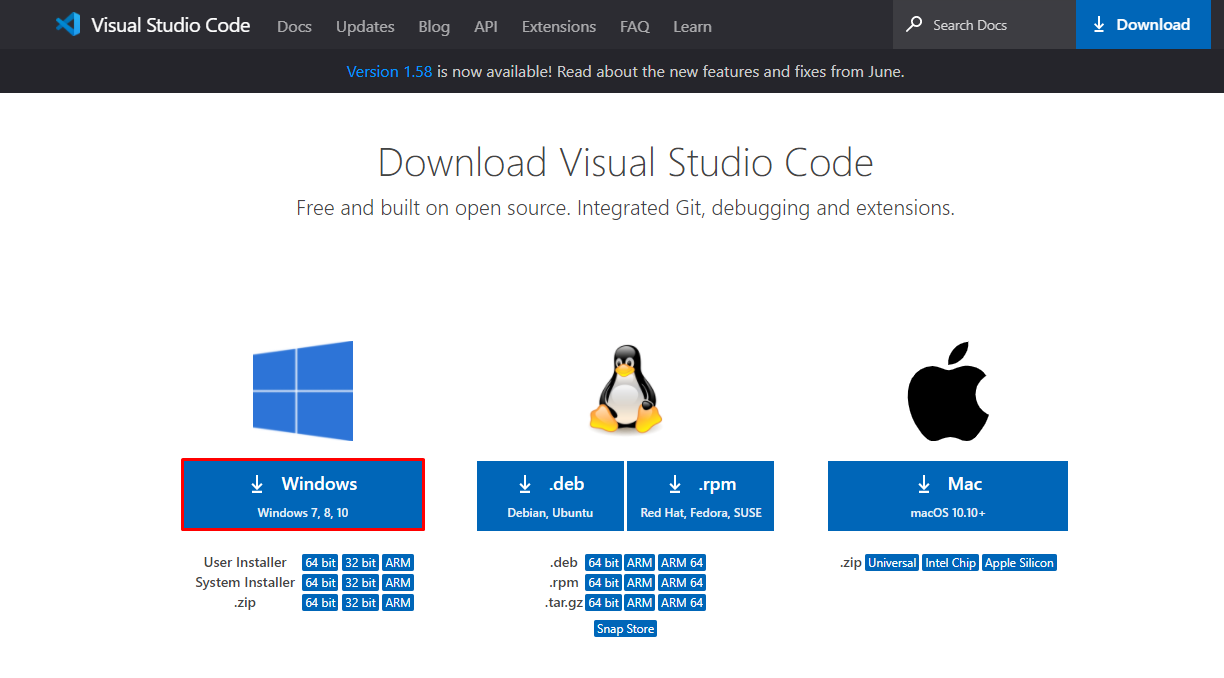The width and height of the screenshot is (1224, 678).
Task: Click the Mac download button
Action: click(948, 495)
